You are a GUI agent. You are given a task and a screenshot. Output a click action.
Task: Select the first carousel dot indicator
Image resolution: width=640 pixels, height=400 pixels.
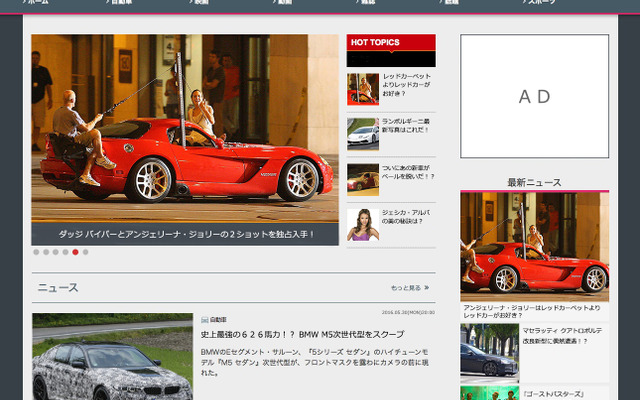(36, 252)
